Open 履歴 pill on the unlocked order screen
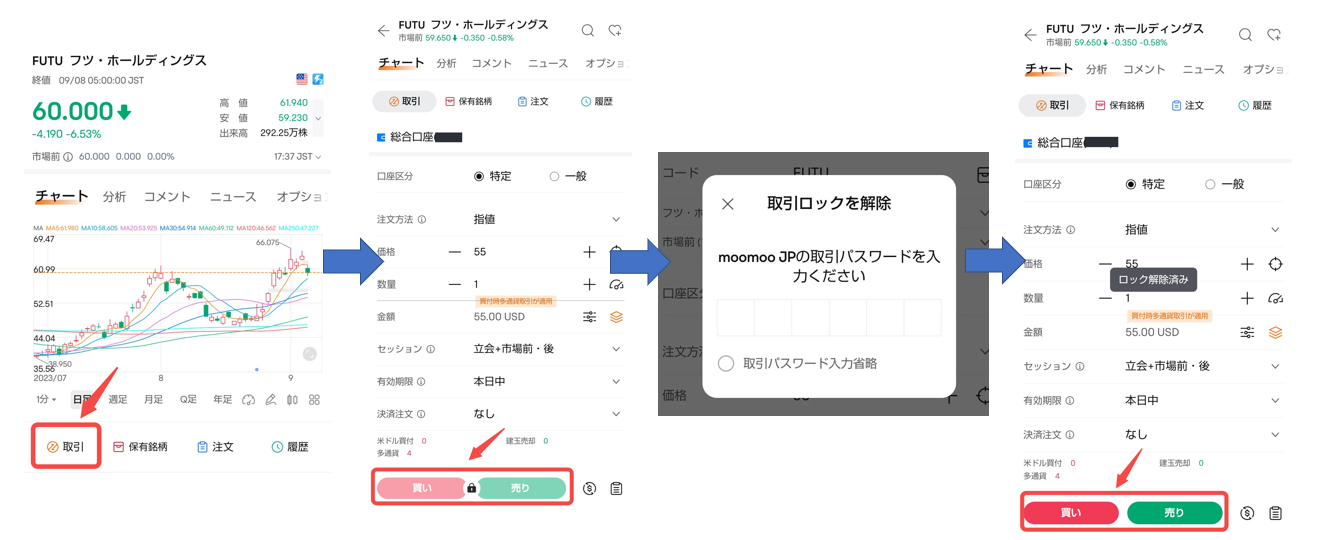The width and height of the screenshot is (1325, 540). coord(1255,105)
